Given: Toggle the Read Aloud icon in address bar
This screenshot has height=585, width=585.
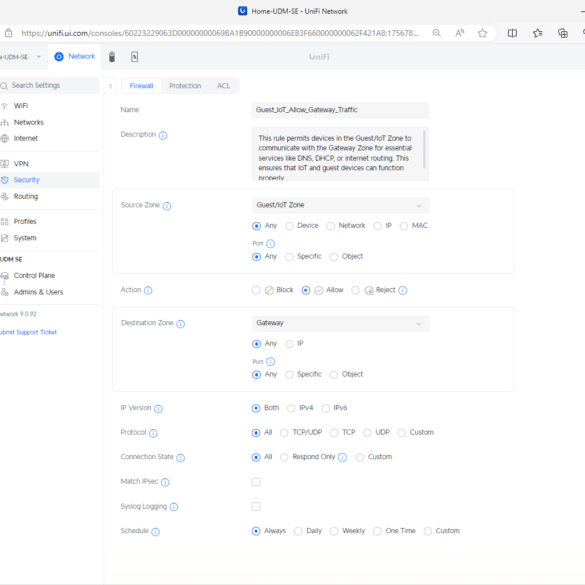Looking at the screenshot, I should pos(460,33).
